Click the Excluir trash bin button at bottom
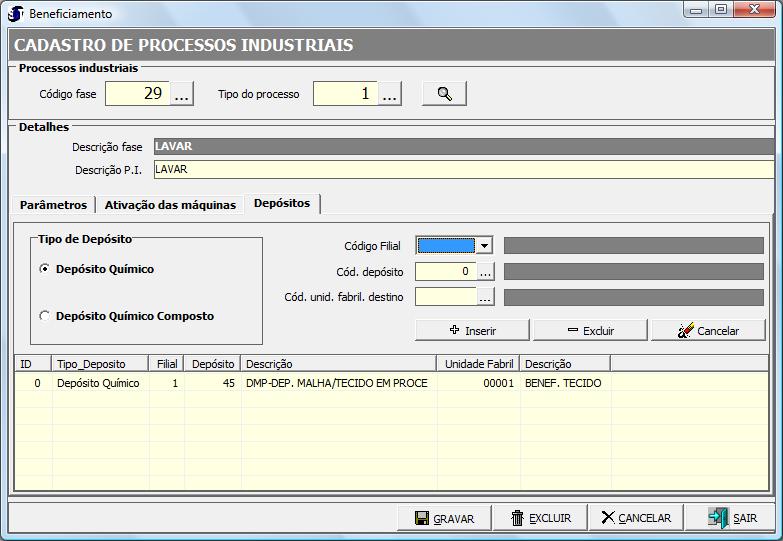The height and width of the screenshot is (541, 783). [x=540, y=518]
